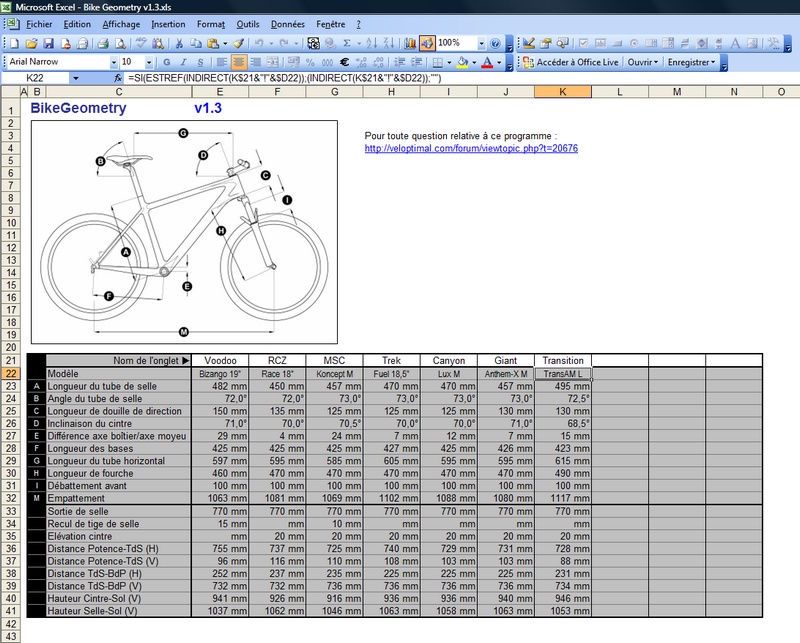Click the Accéder à Office Live button
The width and height of the screenshot is (800, 643).
coord(578,62)
